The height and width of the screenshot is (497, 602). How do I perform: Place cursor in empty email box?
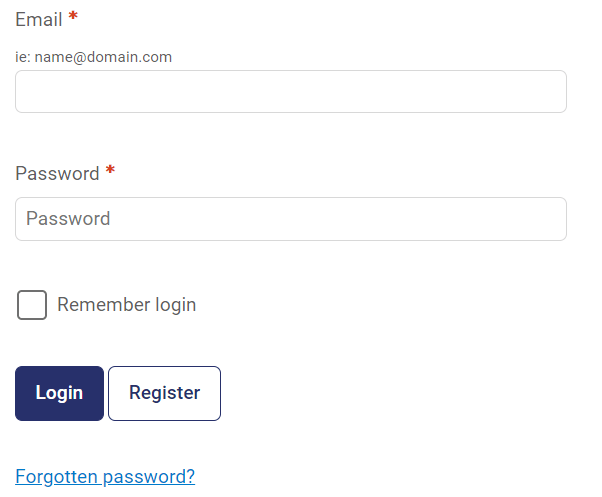click(x=291, y=91)
